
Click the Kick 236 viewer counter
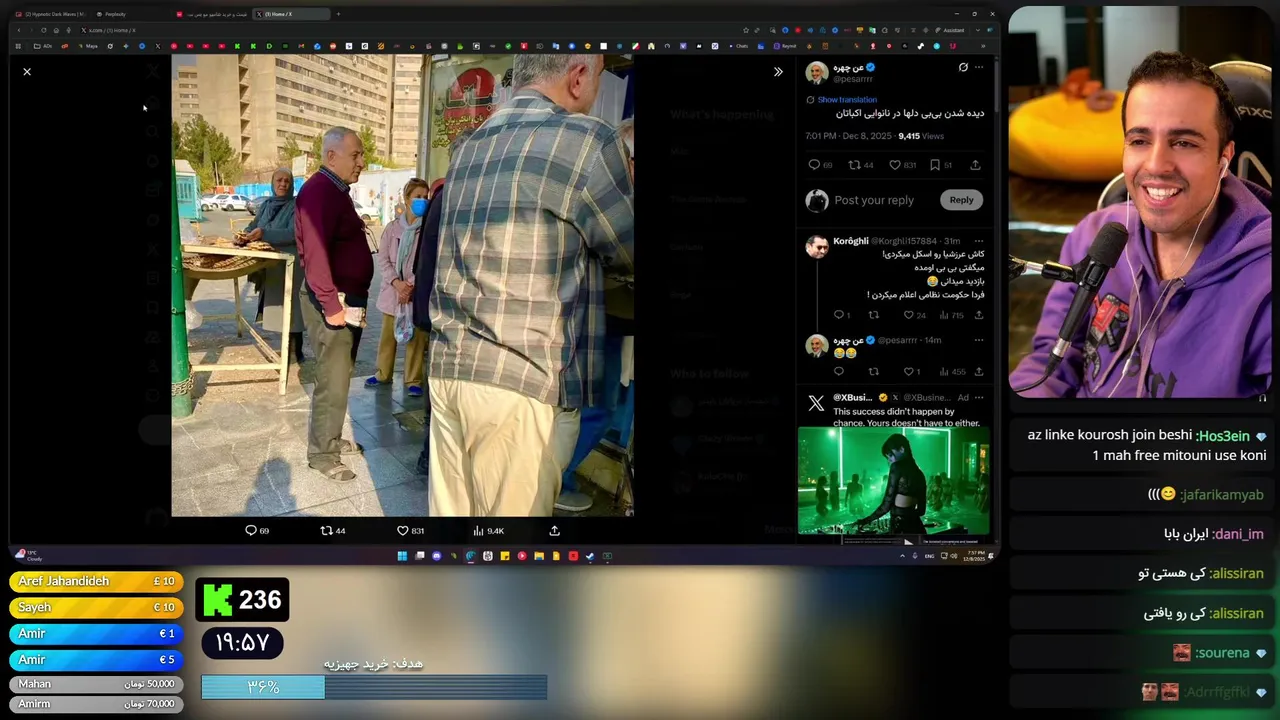pyautogui.click(x=242, y=600)
